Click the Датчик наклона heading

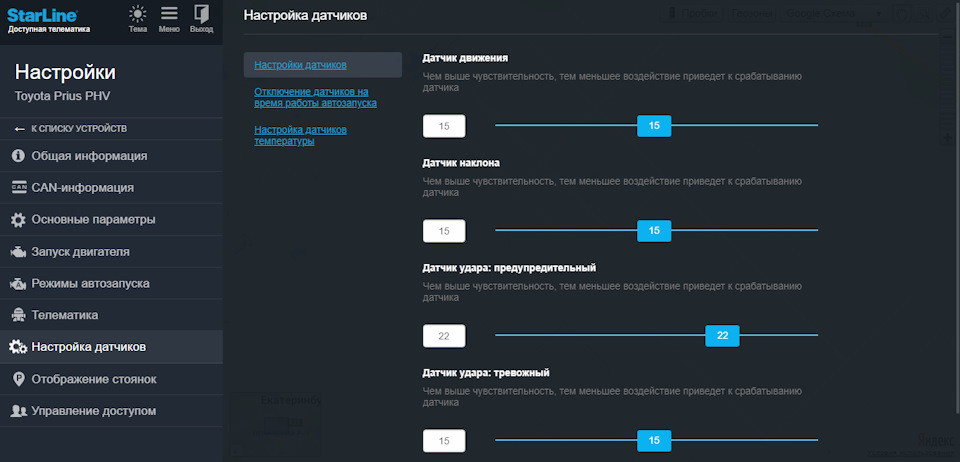point(462,163)
